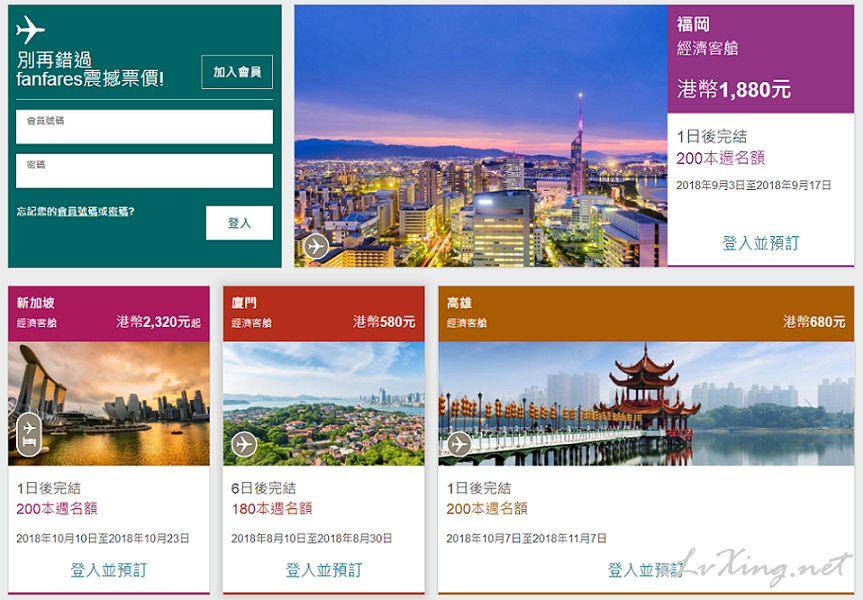Click 登入並預訂 for the 高雄 deal
The width and height of the screenshot is (863, 600).
[646, 570]
